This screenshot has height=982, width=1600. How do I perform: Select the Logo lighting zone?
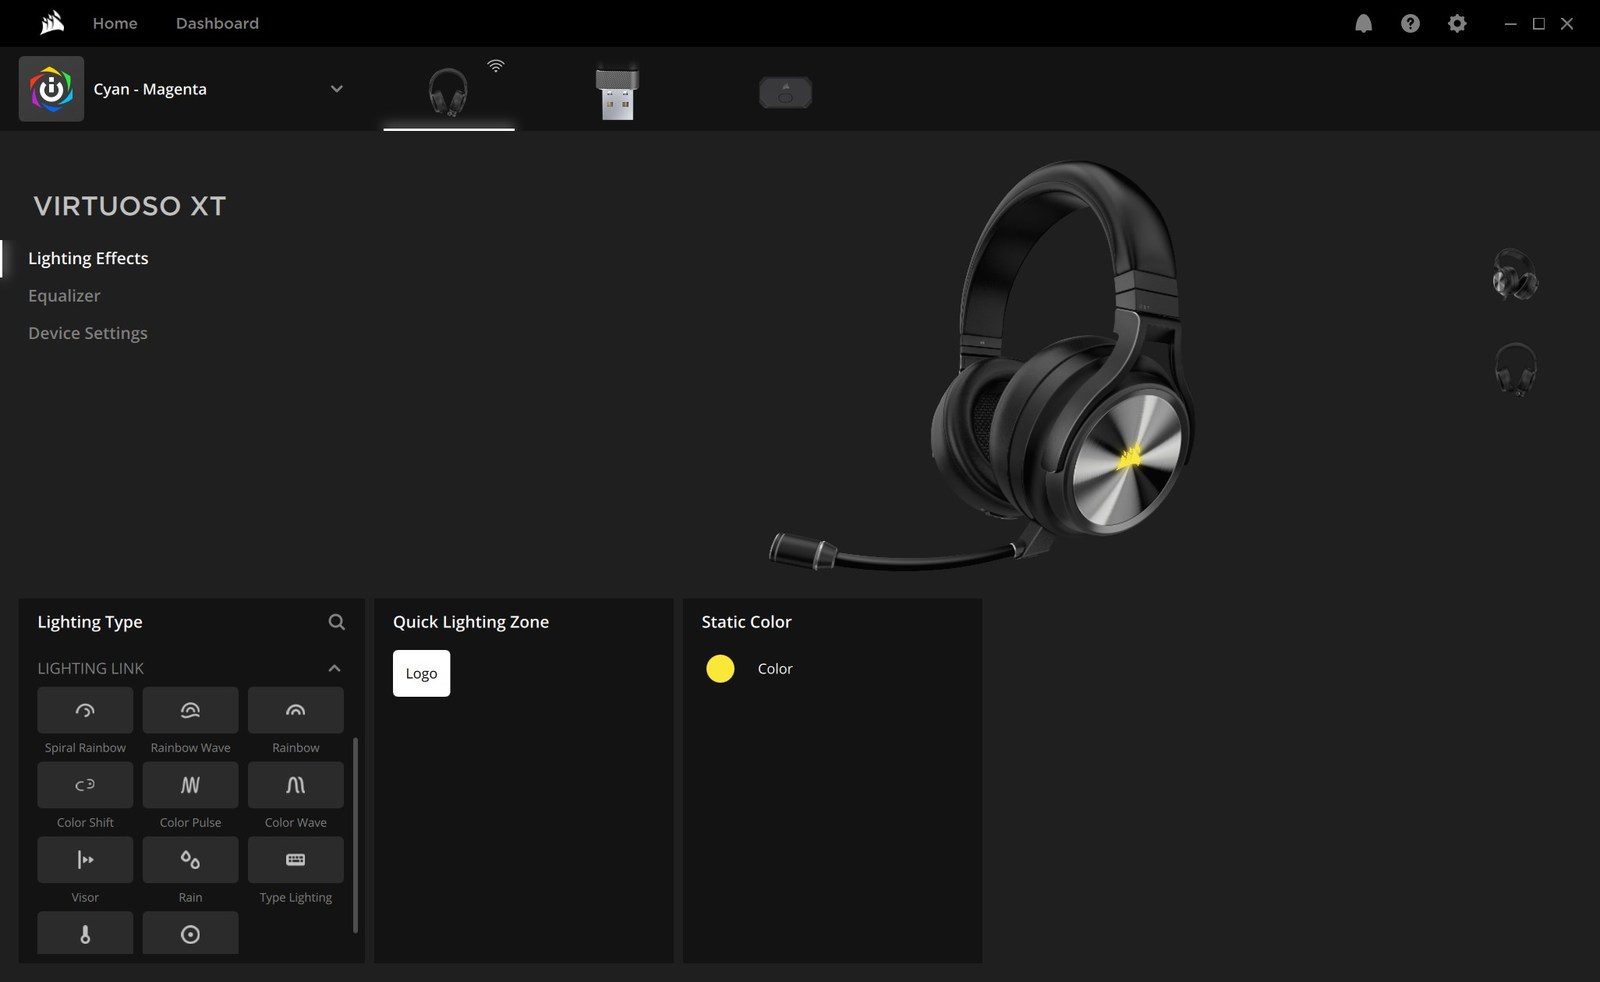tap(421, 673)
